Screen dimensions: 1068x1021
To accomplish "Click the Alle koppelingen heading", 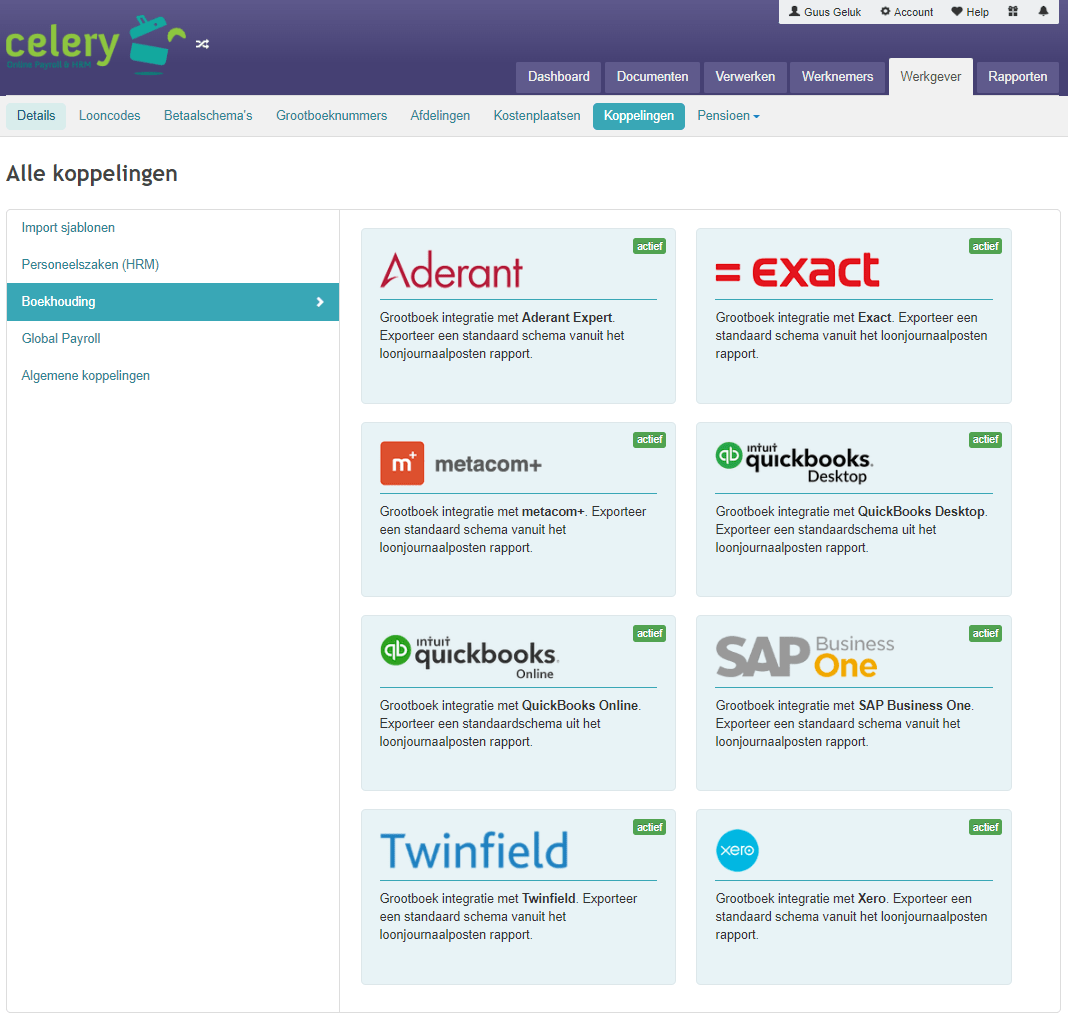I will (x=92, y=174).
